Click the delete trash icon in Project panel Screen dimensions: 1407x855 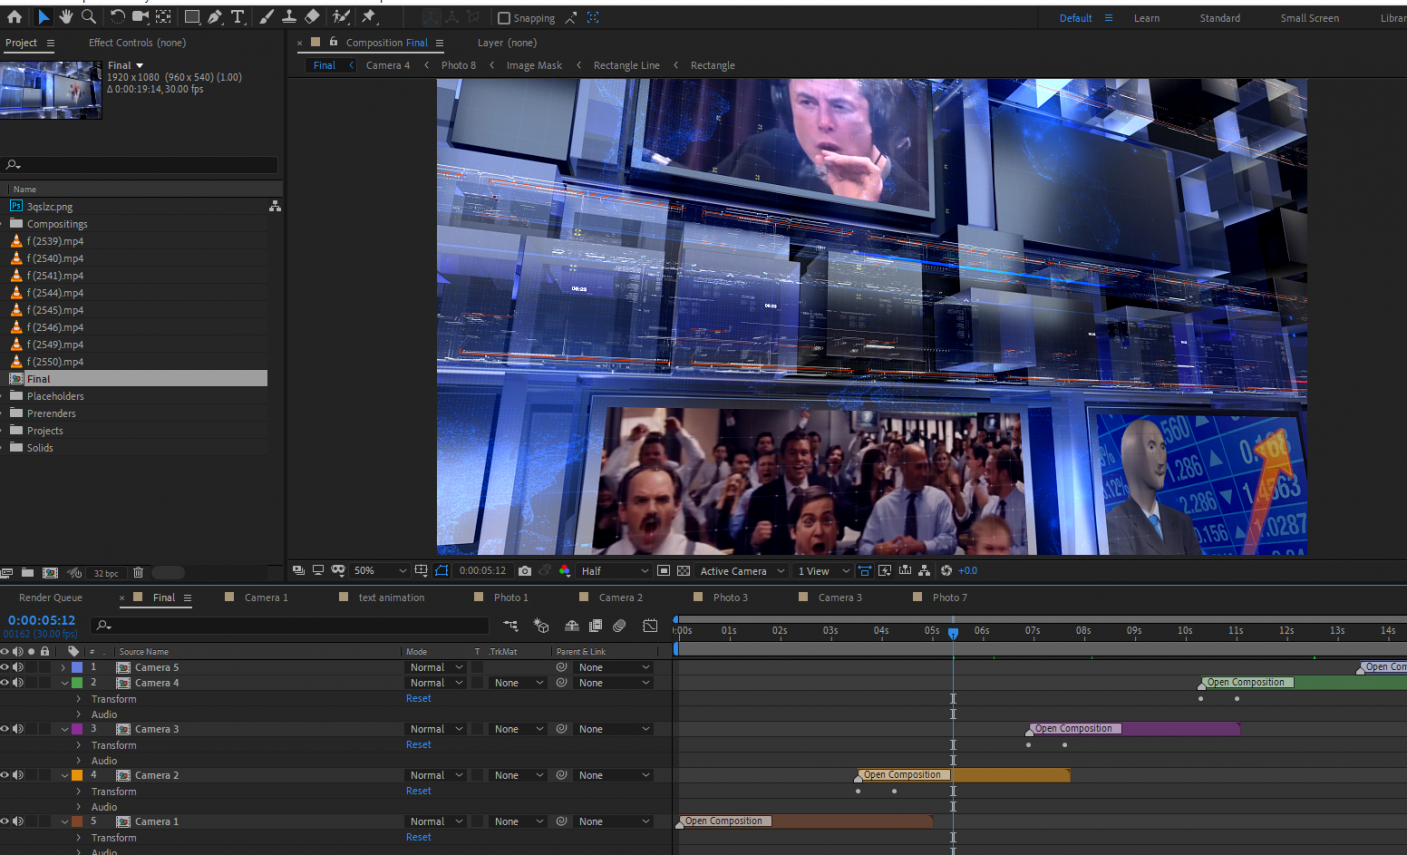138,573
